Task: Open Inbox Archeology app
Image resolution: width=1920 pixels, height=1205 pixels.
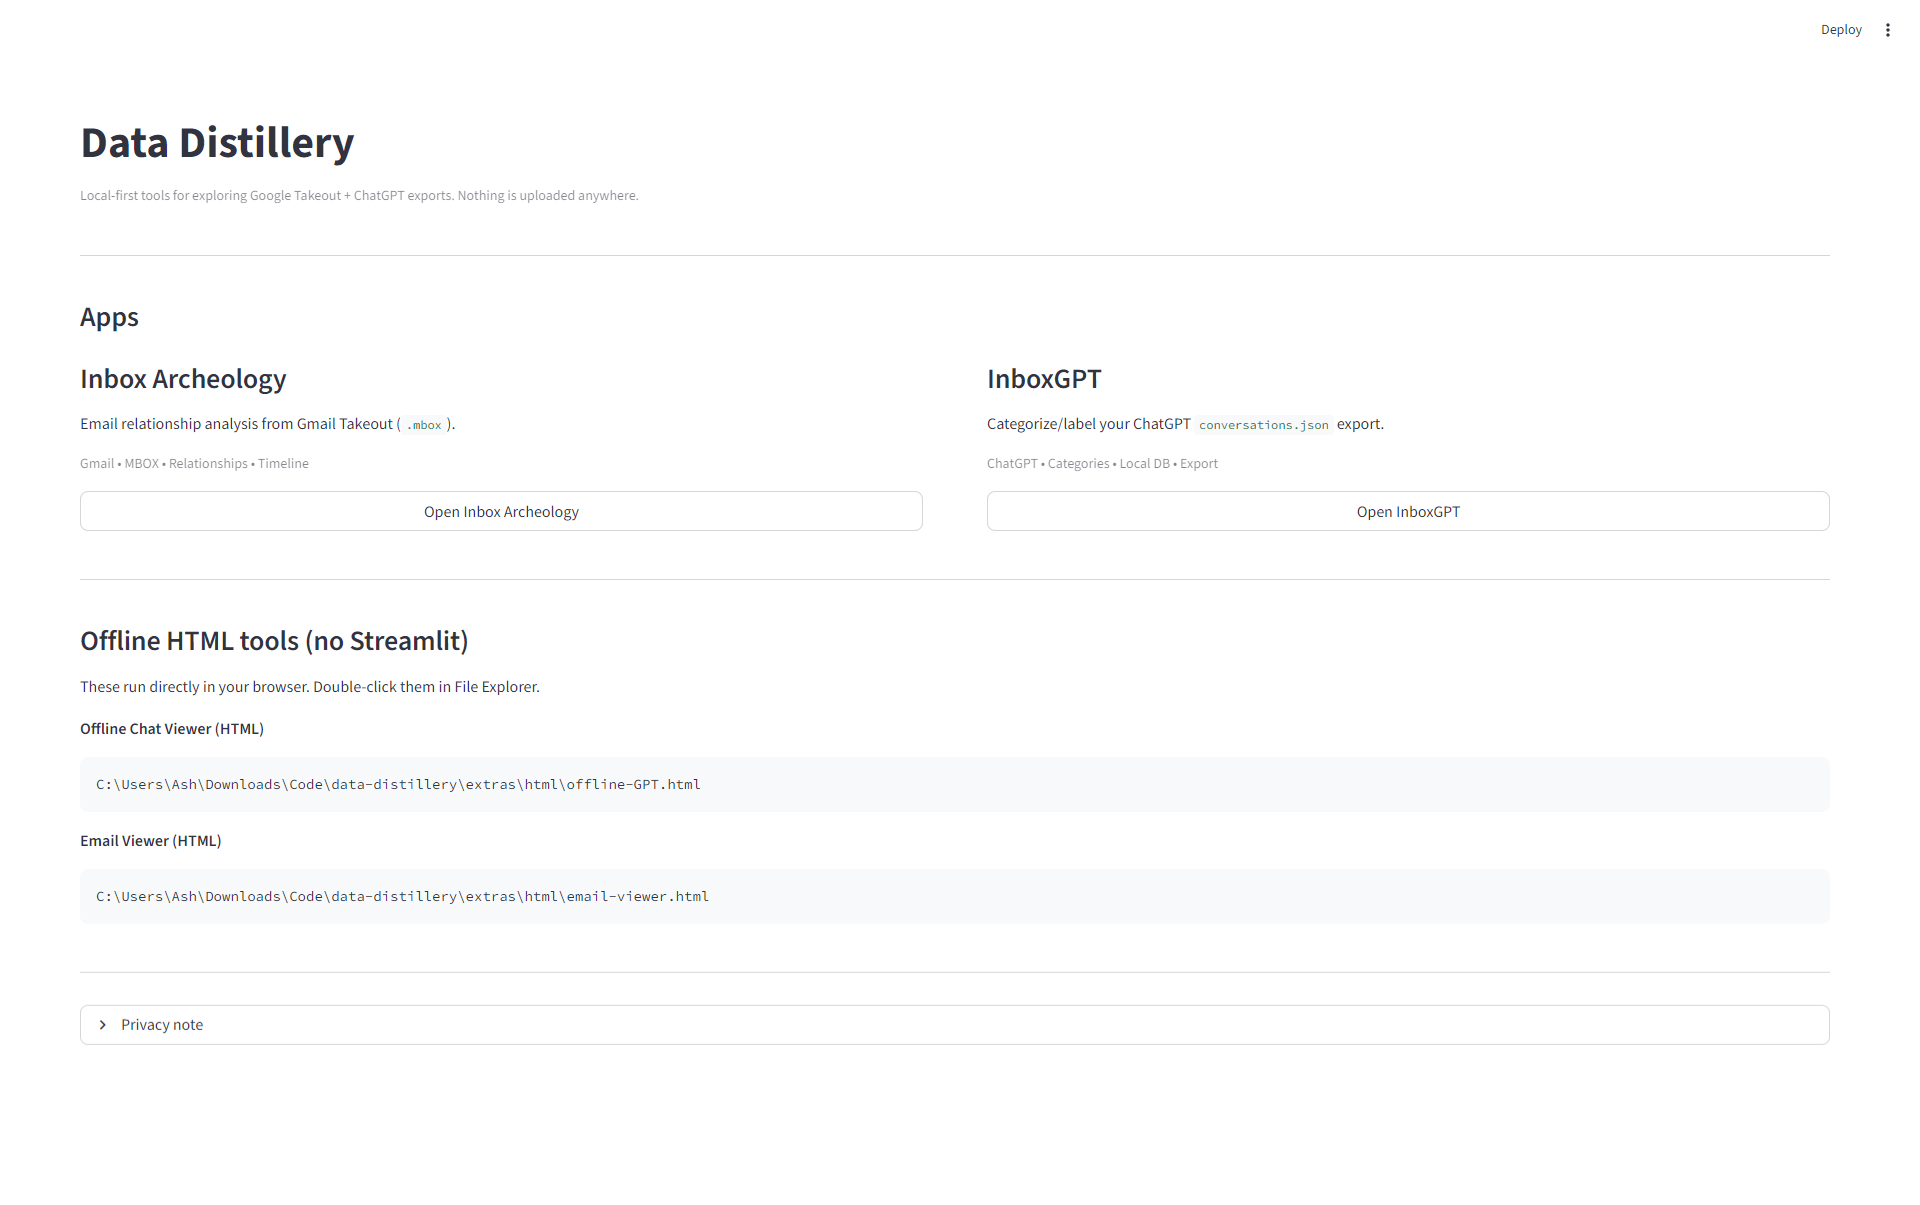Action: [x=501, y=511]
